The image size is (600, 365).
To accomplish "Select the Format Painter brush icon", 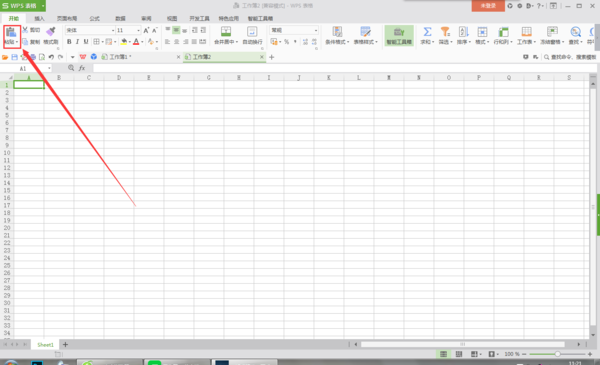I will click(x=51, y=31).
